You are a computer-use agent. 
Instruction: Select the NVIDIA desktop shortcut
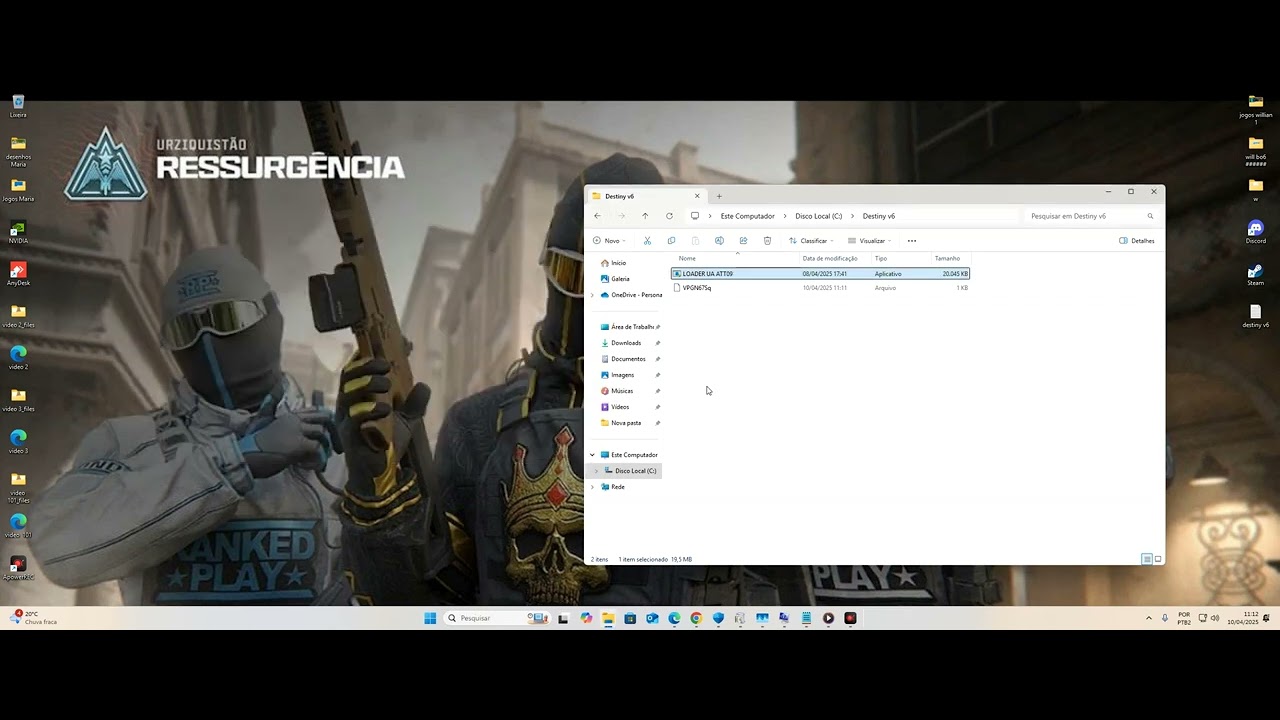coord(18,232)
